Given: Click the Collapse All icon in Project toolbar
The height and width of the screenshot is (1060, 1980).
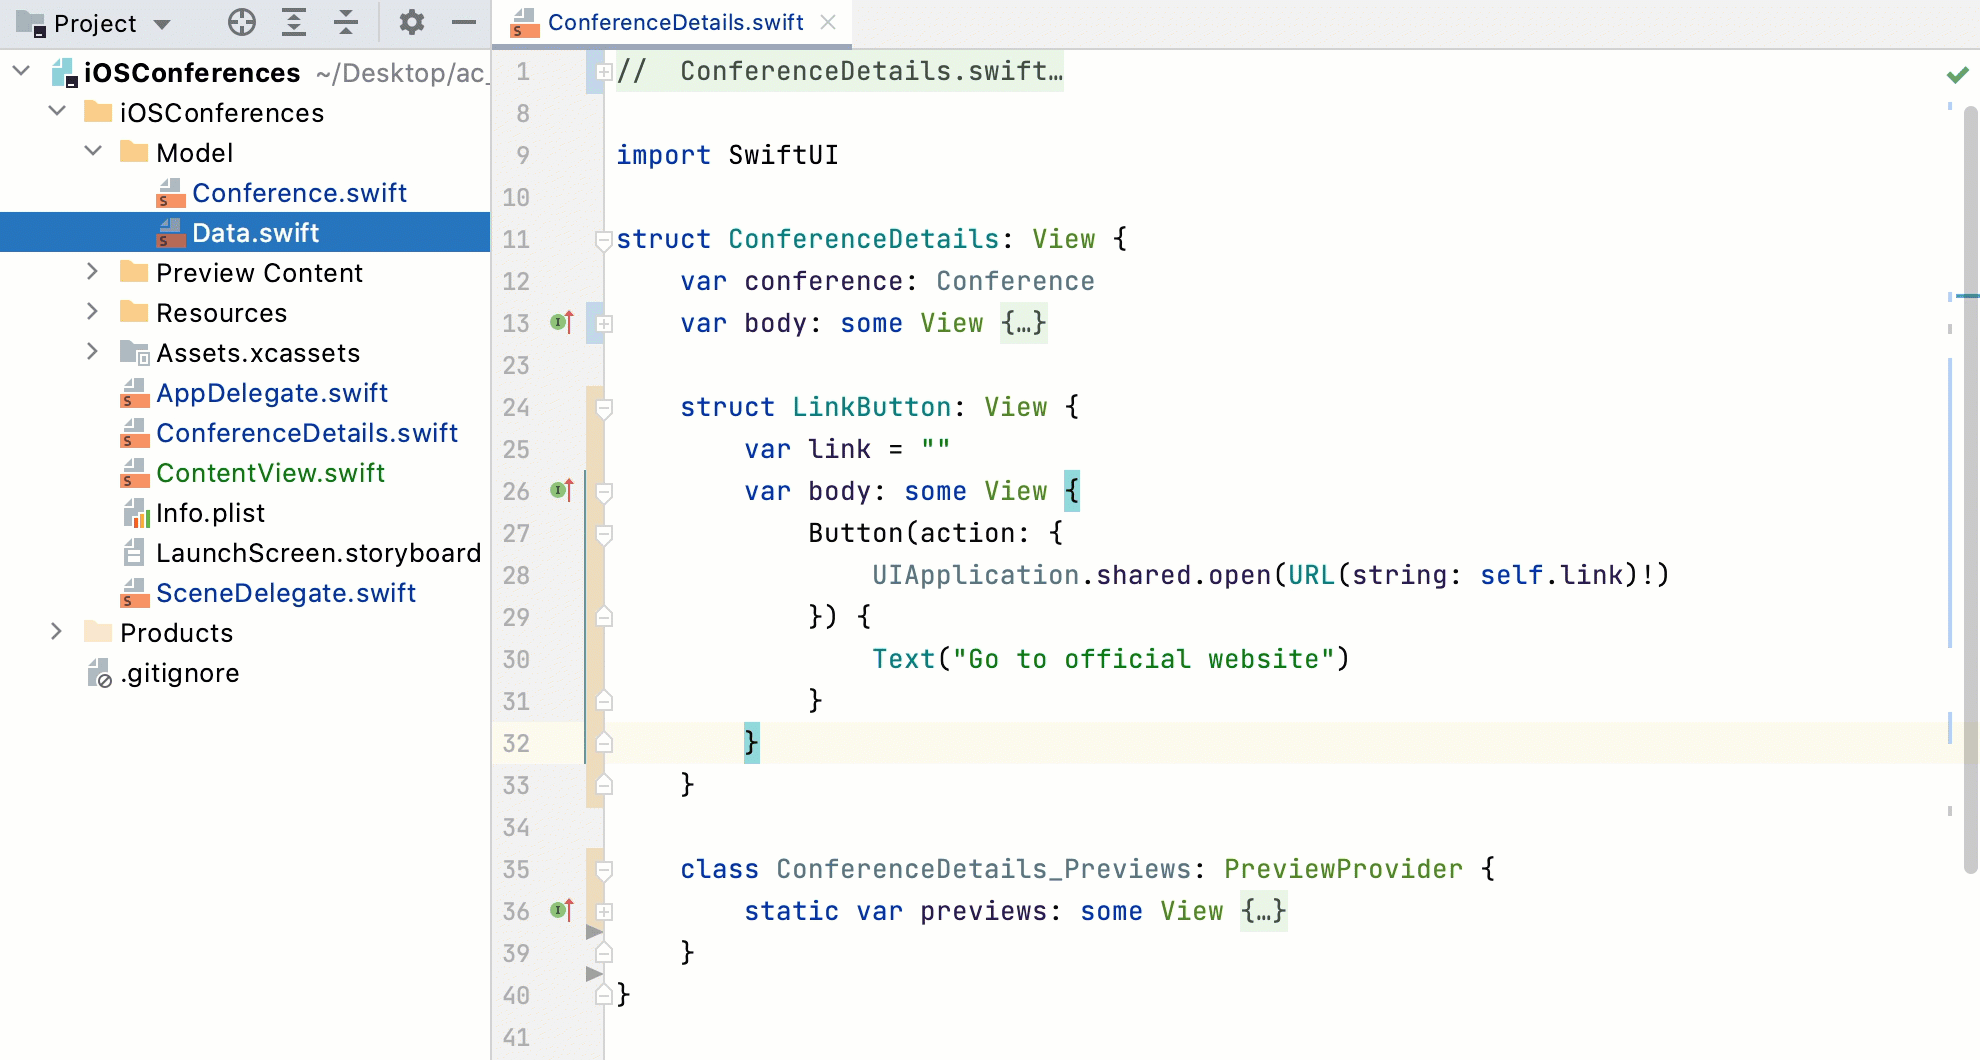Looking at the screenshot, I should [x=345, y=22].
